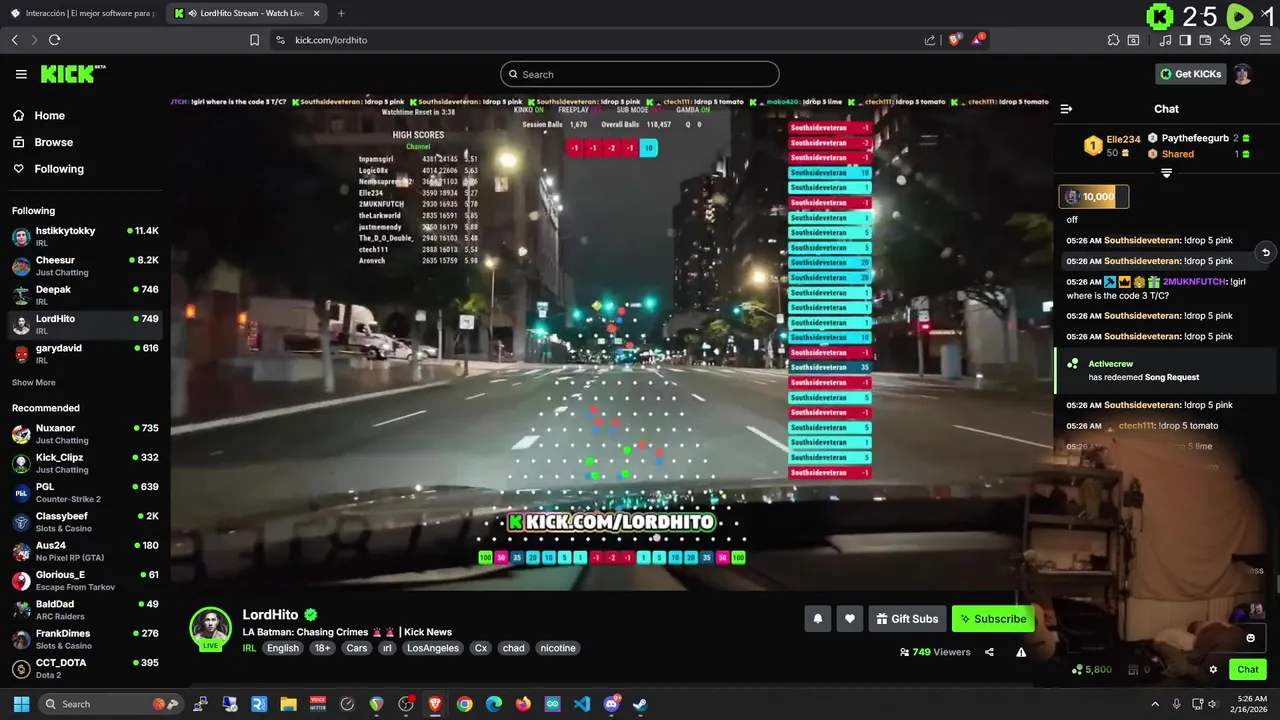Click the Cars stream tag
1280x720 pixels.
(357, 648)
